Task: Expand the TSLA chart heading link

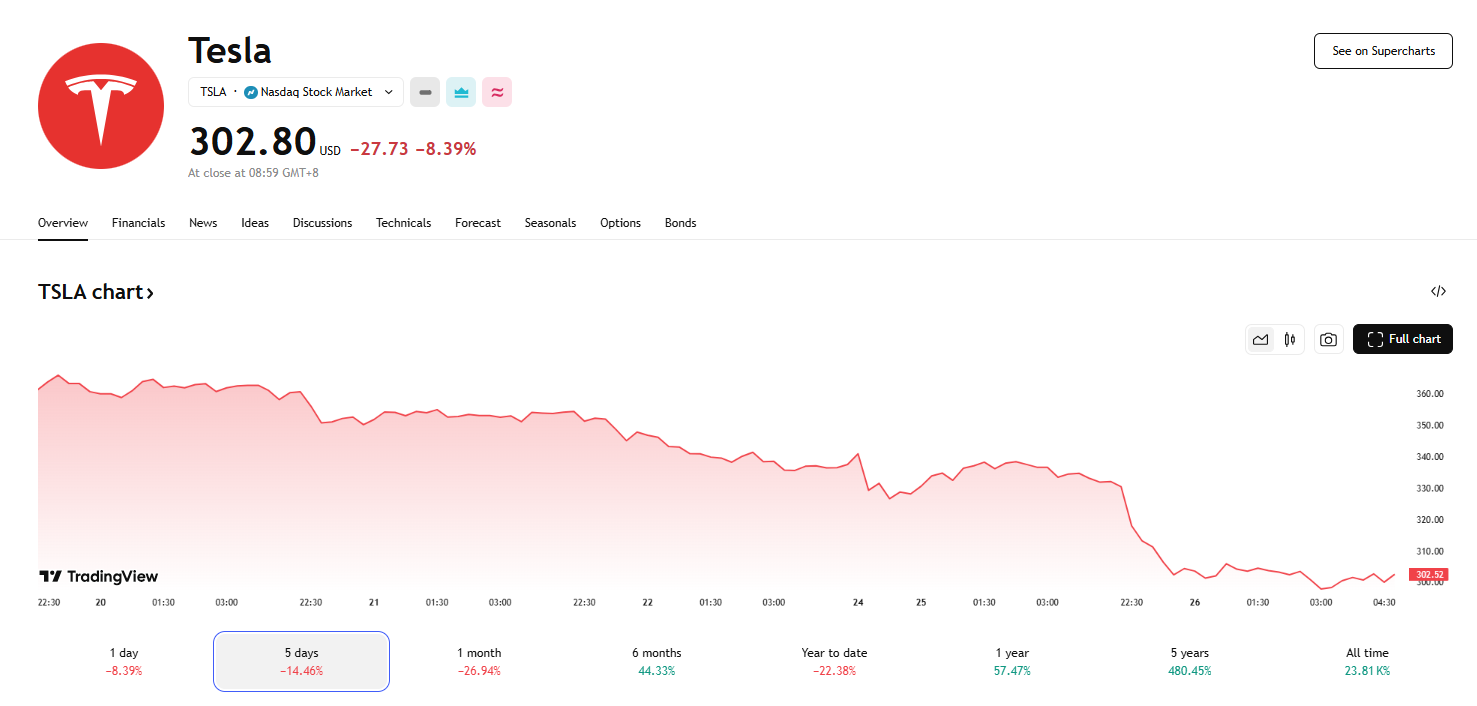Action: pyautogui.click(x=96, y=292)
